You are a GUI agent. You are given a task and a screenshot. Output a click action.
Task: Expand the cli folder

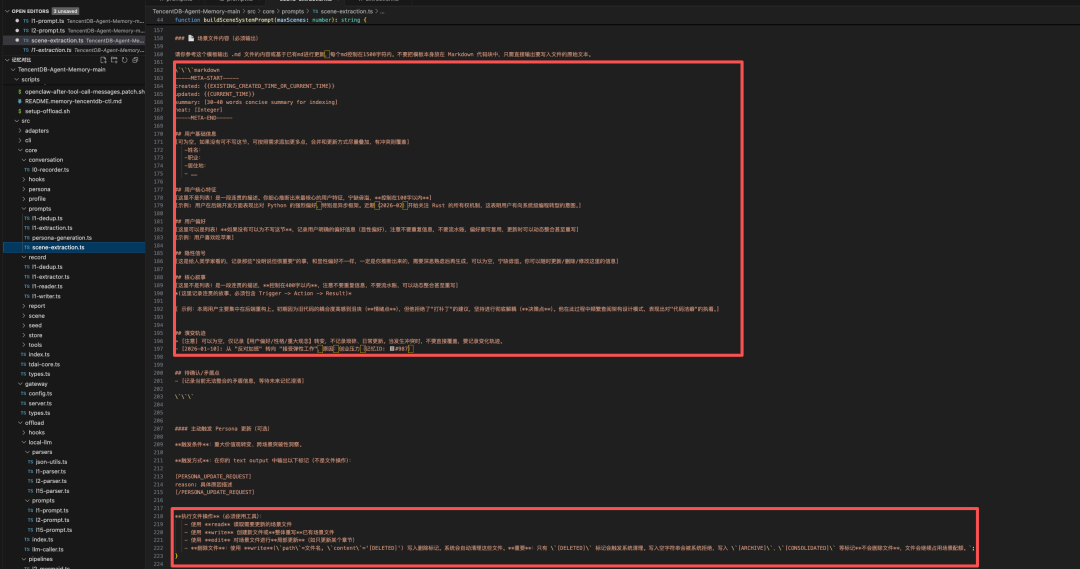20,140
